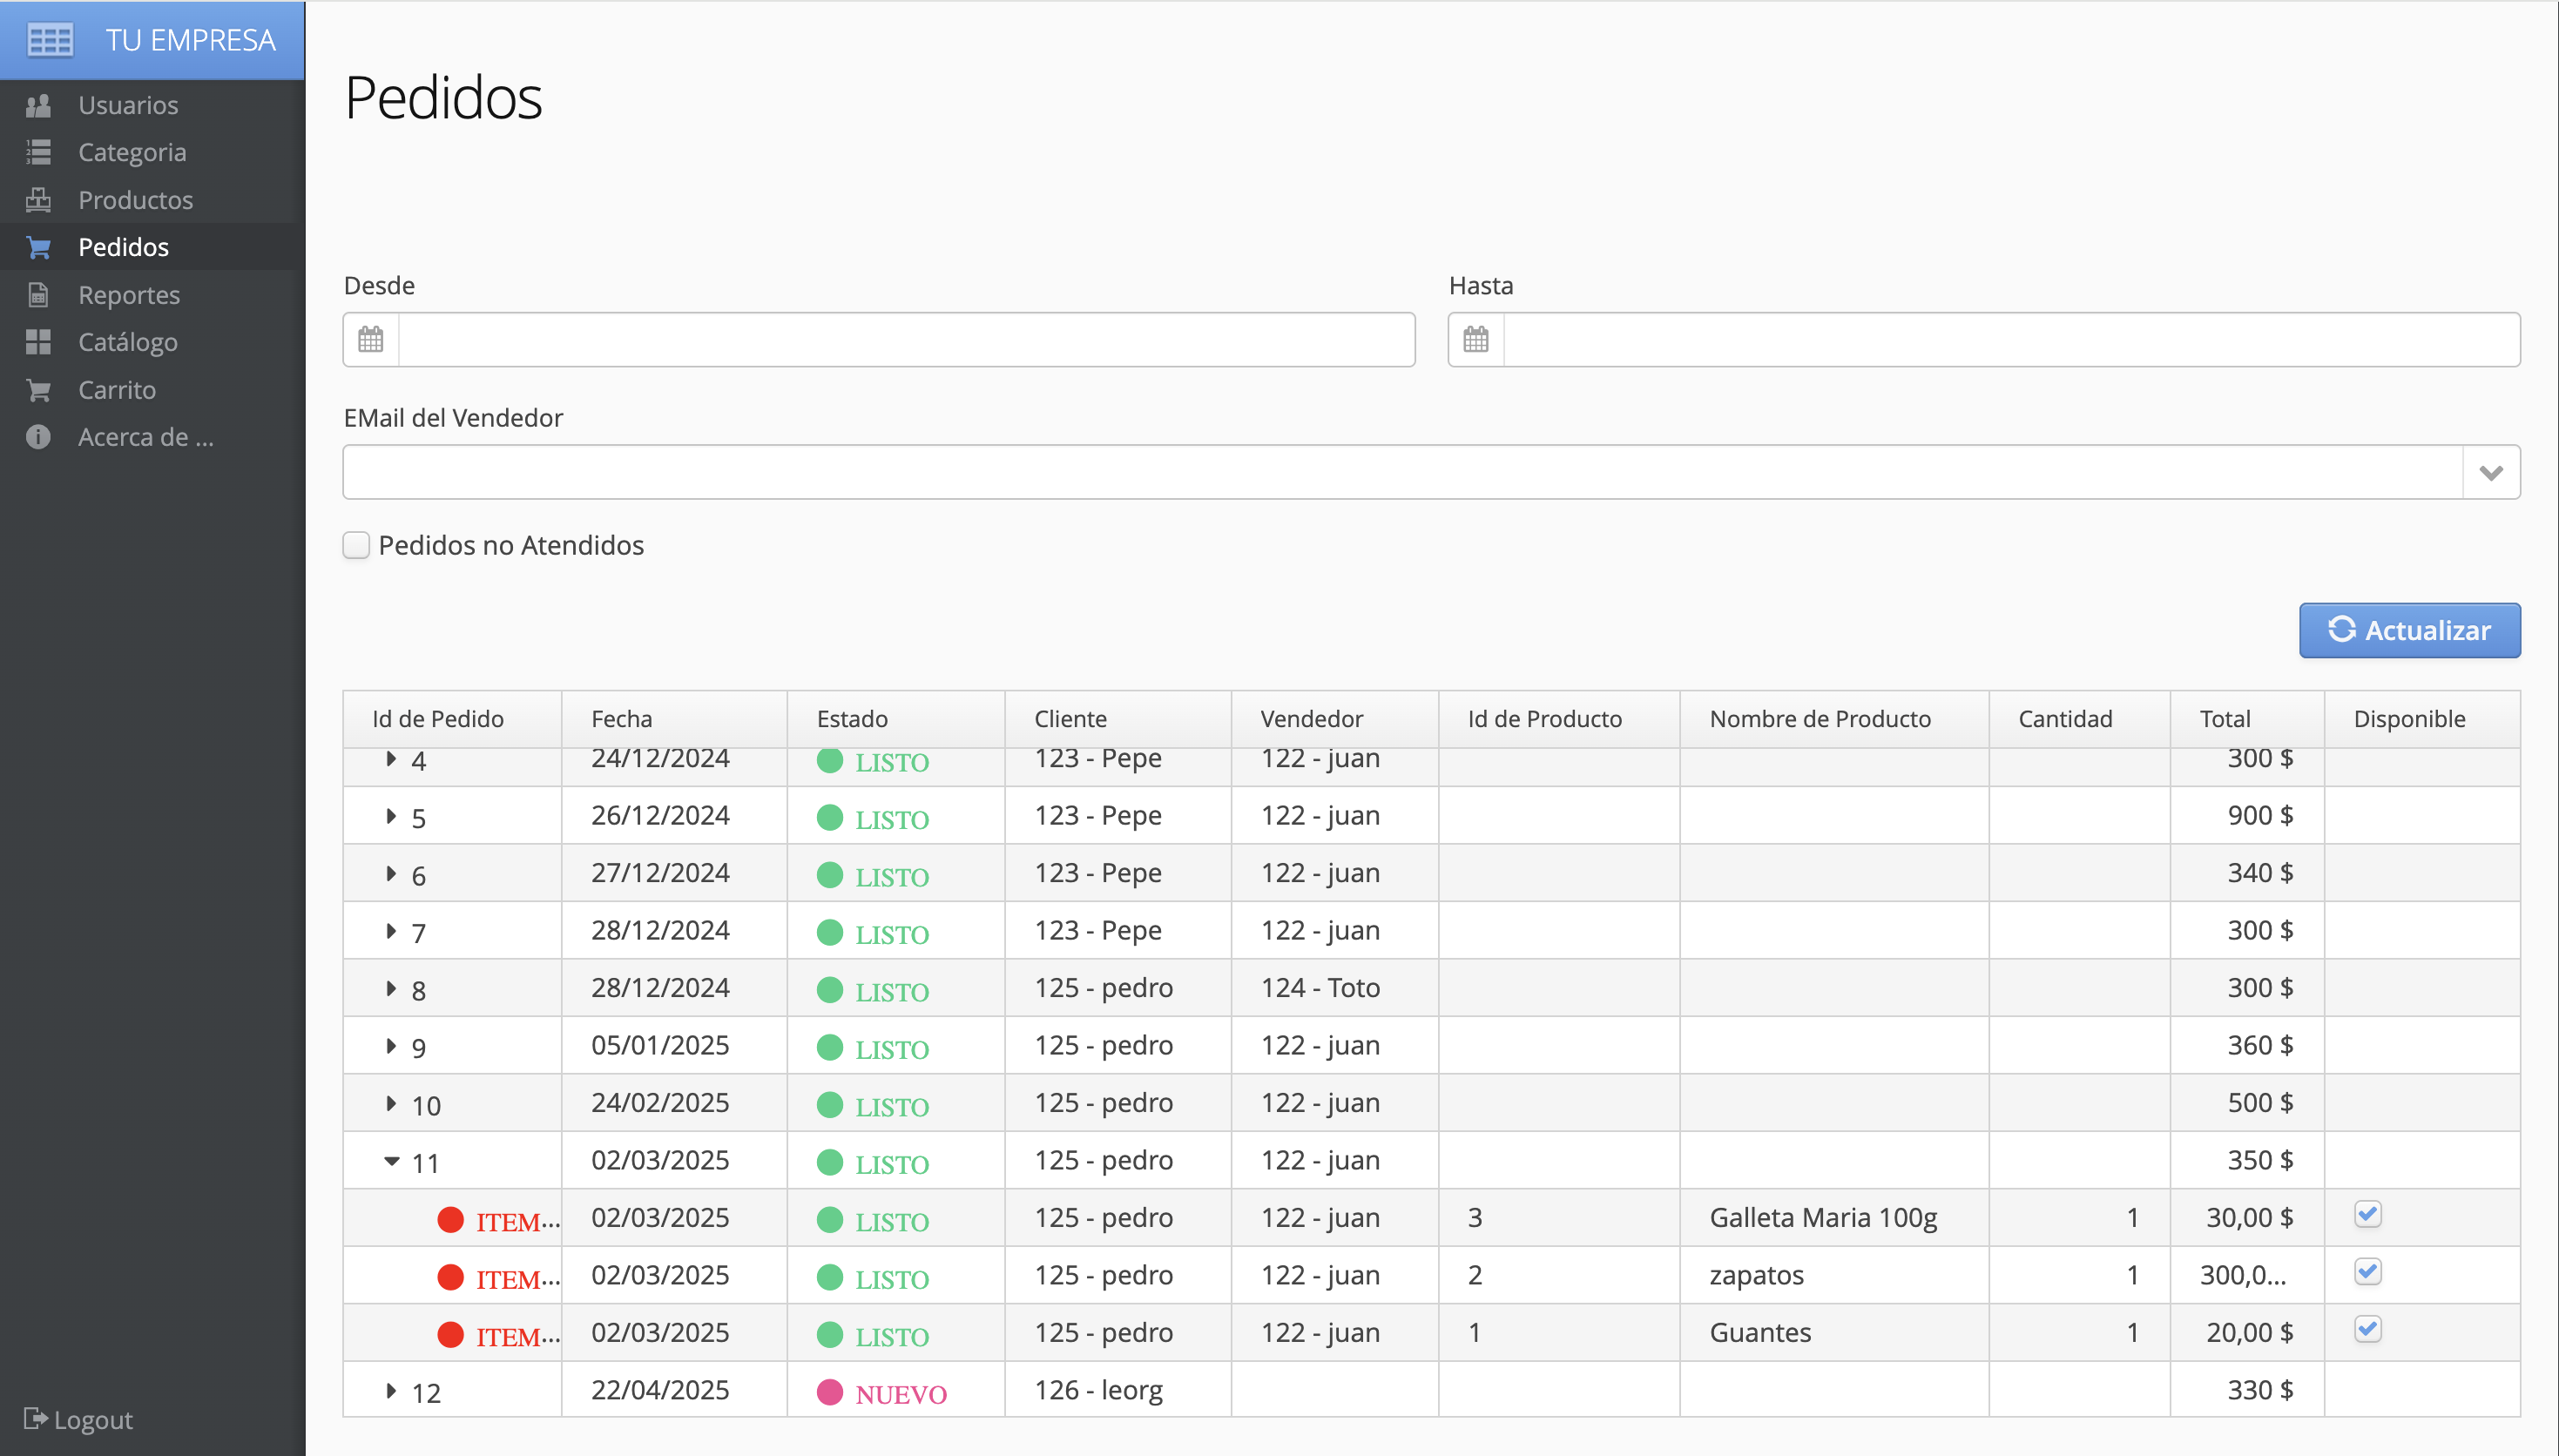Open the Hasta calendar picker icon
The height and width of the screenshot is (1456, 2559).
[x=1476, y=340]
